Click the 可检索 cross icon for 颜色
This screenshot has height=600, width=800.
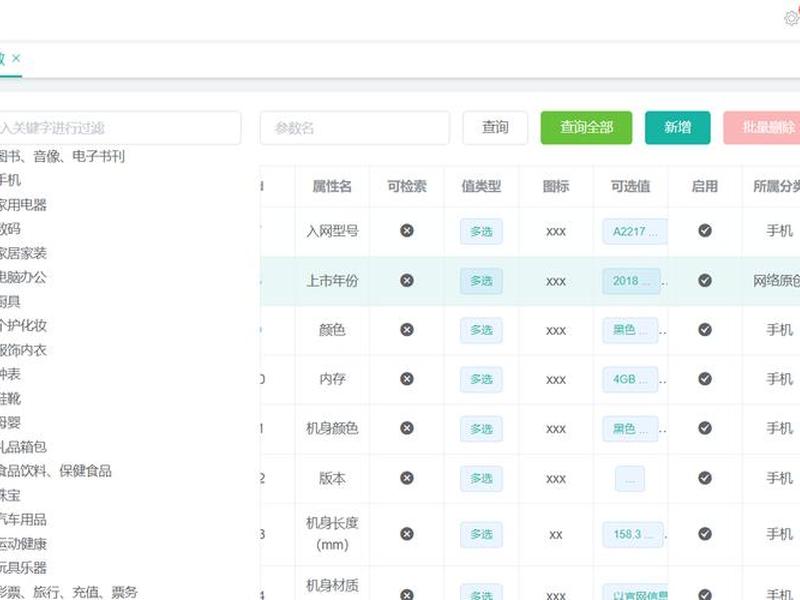[x=407, y=330]
